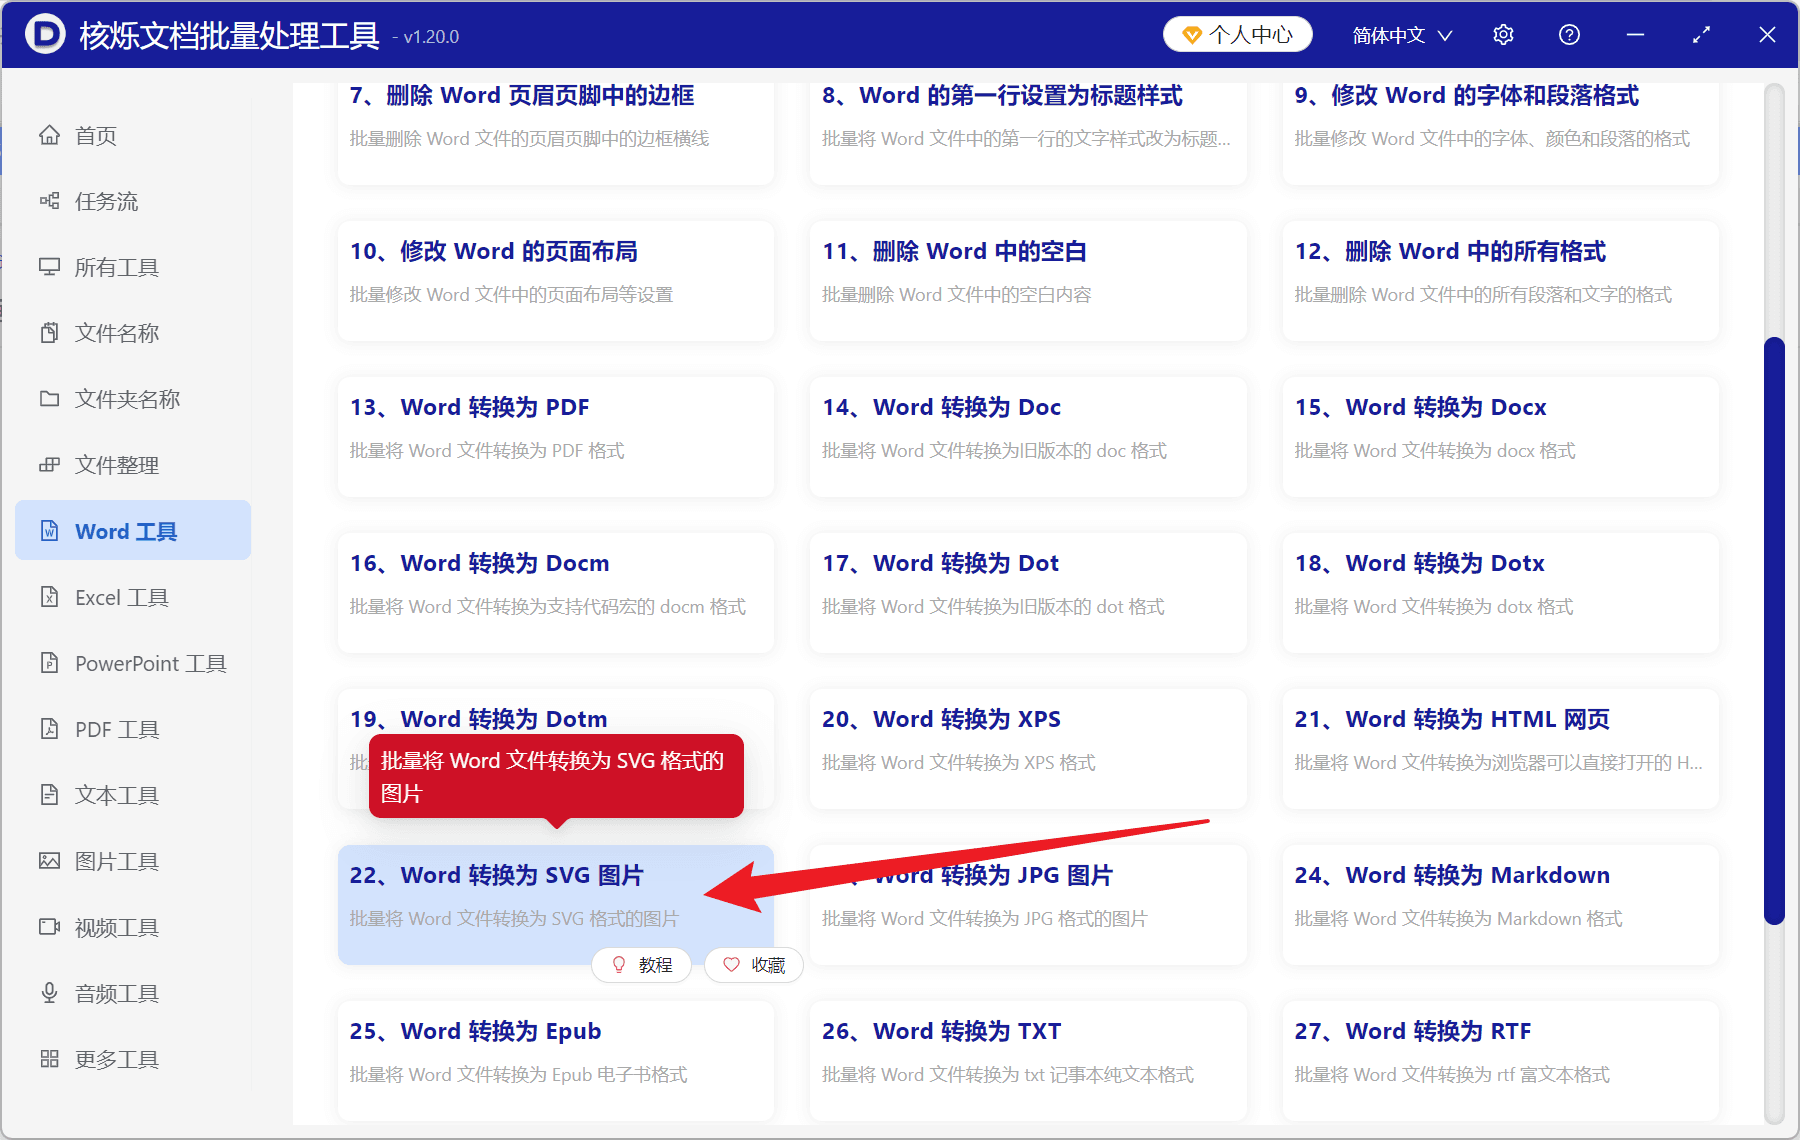This screenshot has height=1140, width=1800.
Task: Open the 文件夹名称 folder rename tool
Action: tap(127, 399)
